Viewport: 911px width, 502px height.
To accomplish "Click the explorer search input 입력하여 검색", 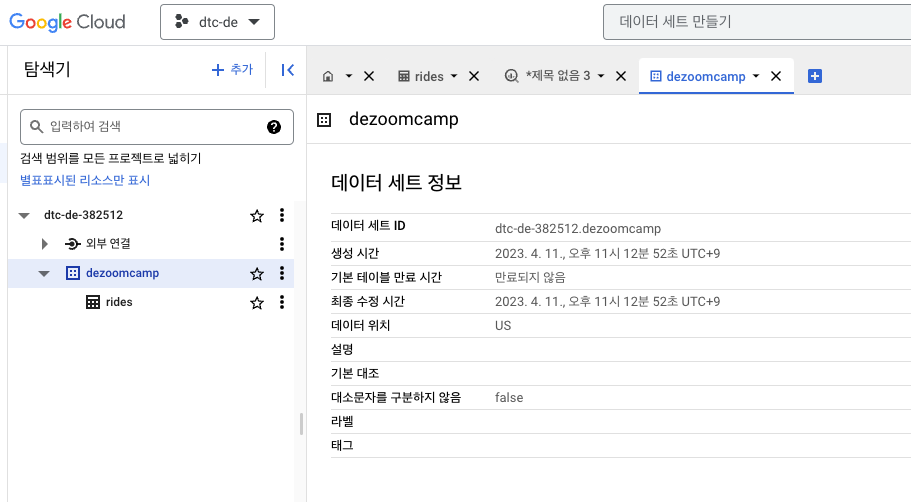I will point(157,127).
